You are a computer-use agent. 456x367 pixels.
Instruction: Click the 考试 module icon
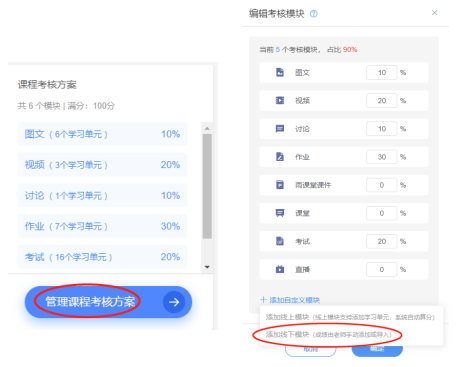click(280, 241)
